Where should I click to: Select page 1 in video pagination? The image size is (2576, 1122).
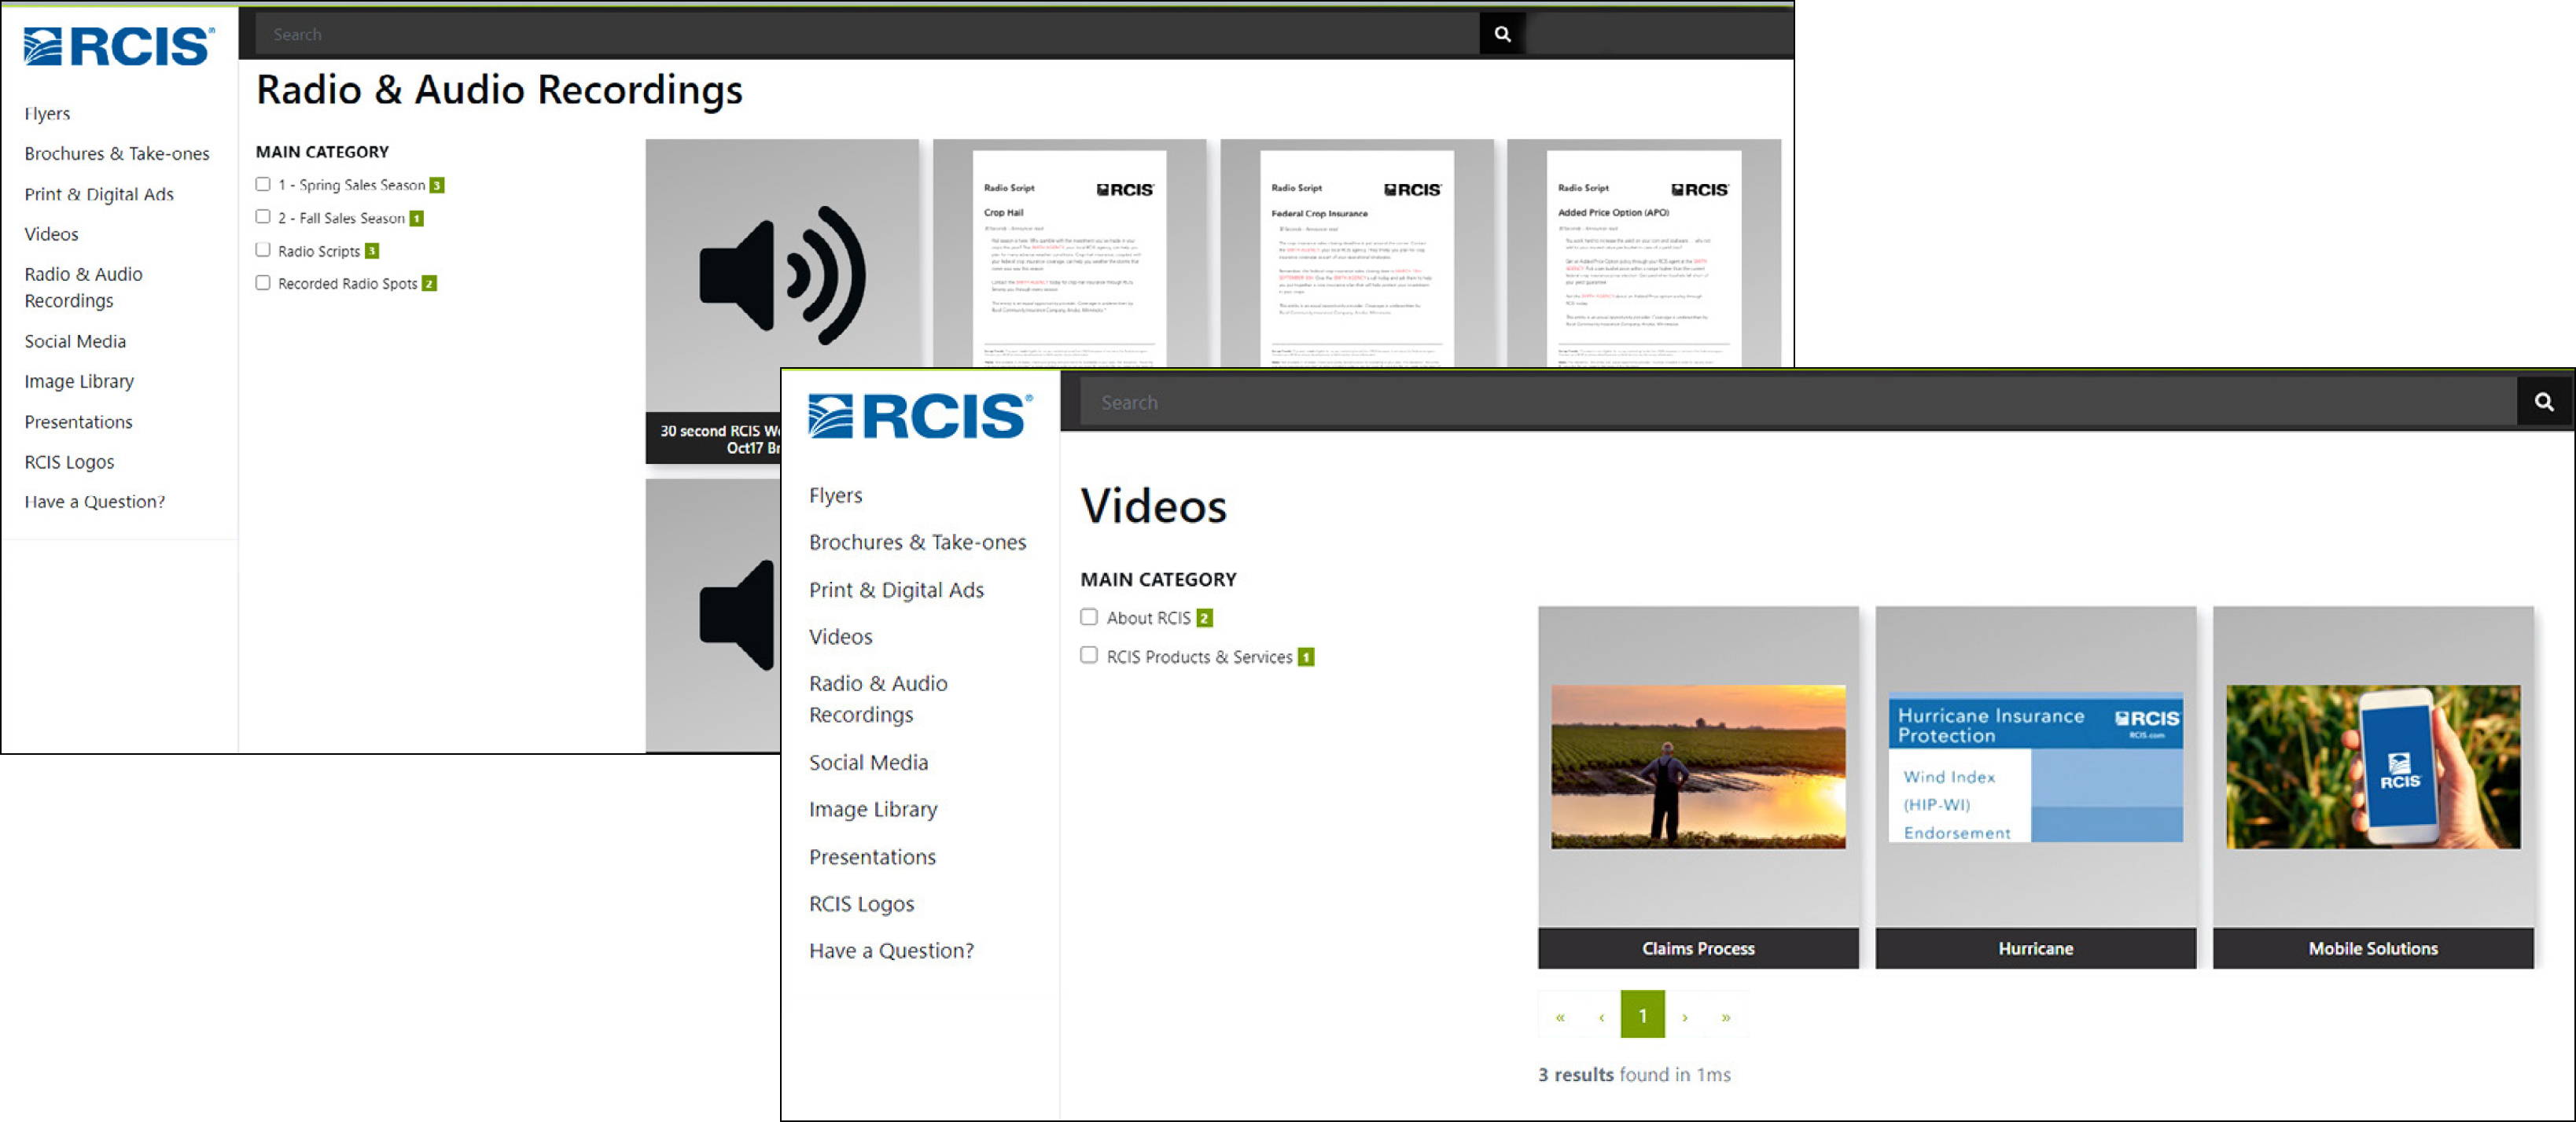pos(1643,1016)
